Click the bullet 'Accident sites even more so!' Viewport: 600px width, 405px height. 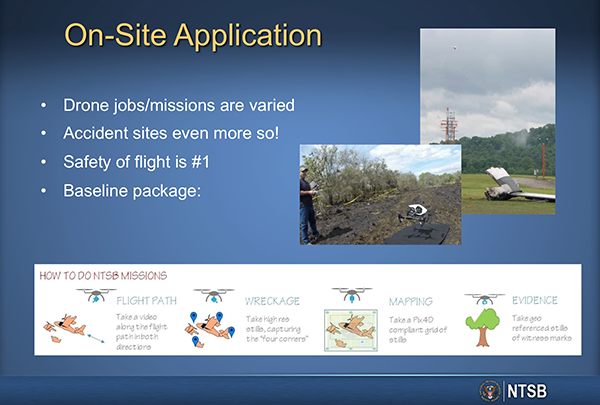tap(171, 133)
